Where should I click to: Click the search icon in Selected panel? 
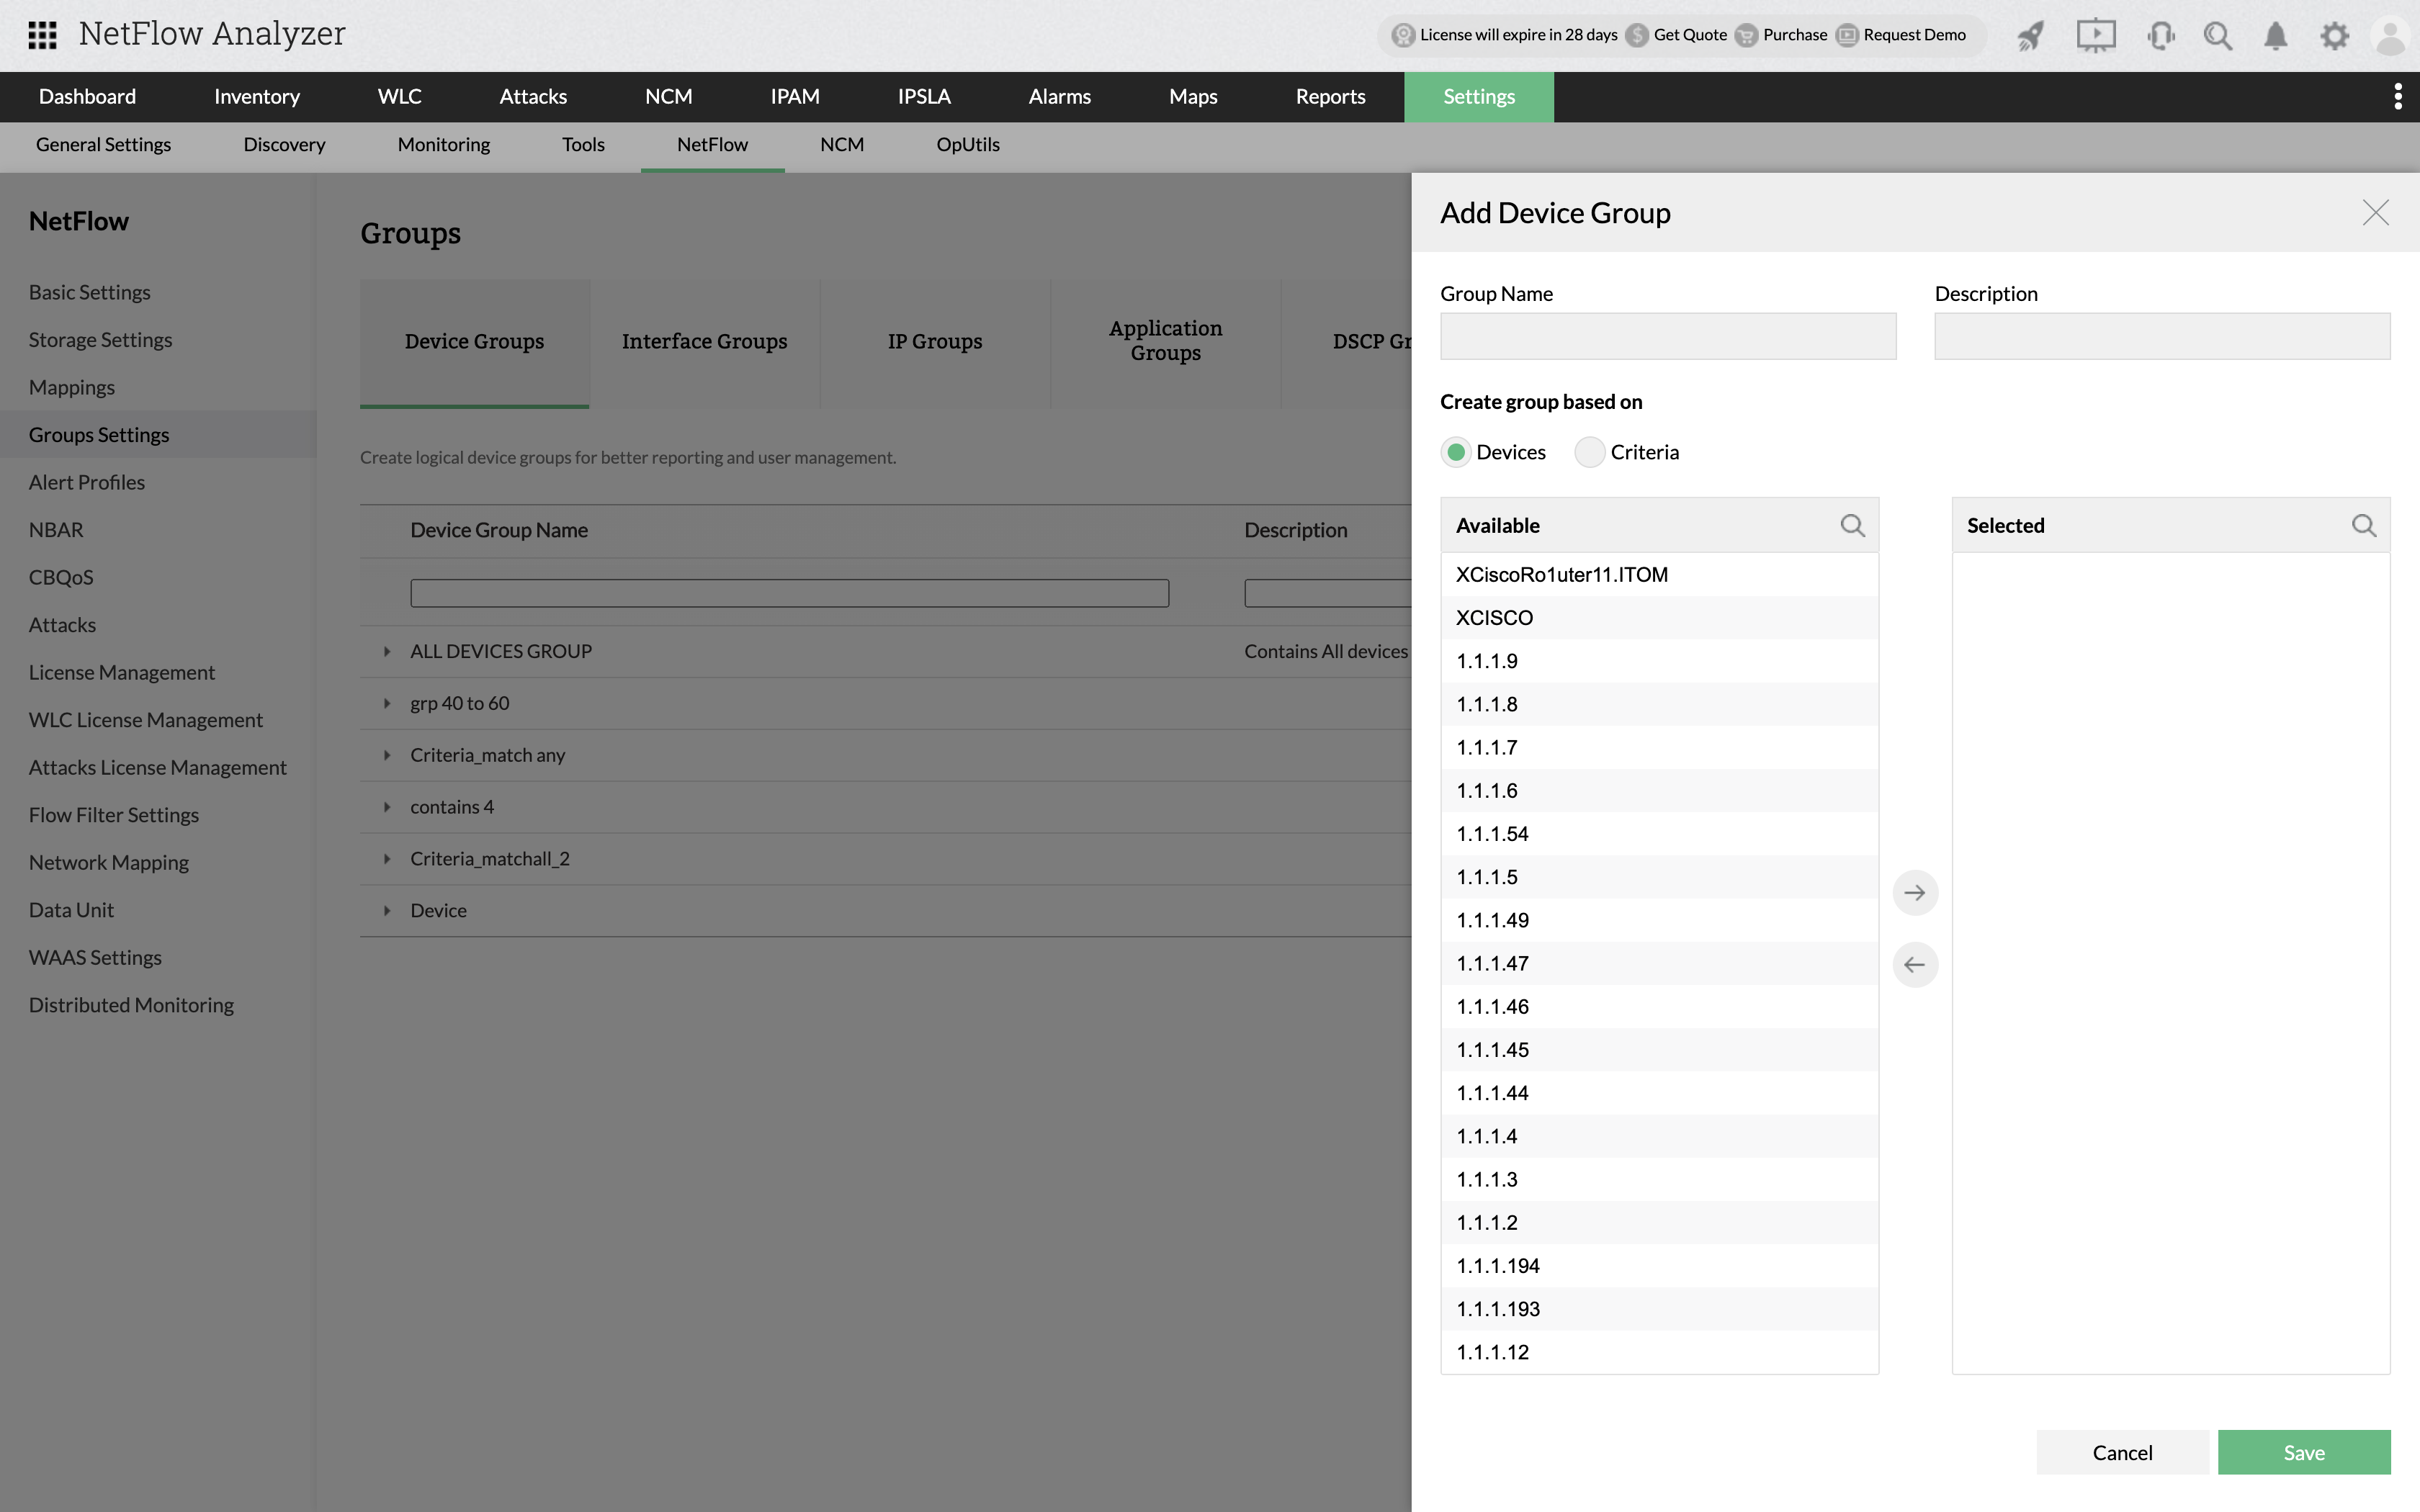[x=2364, y=525]
